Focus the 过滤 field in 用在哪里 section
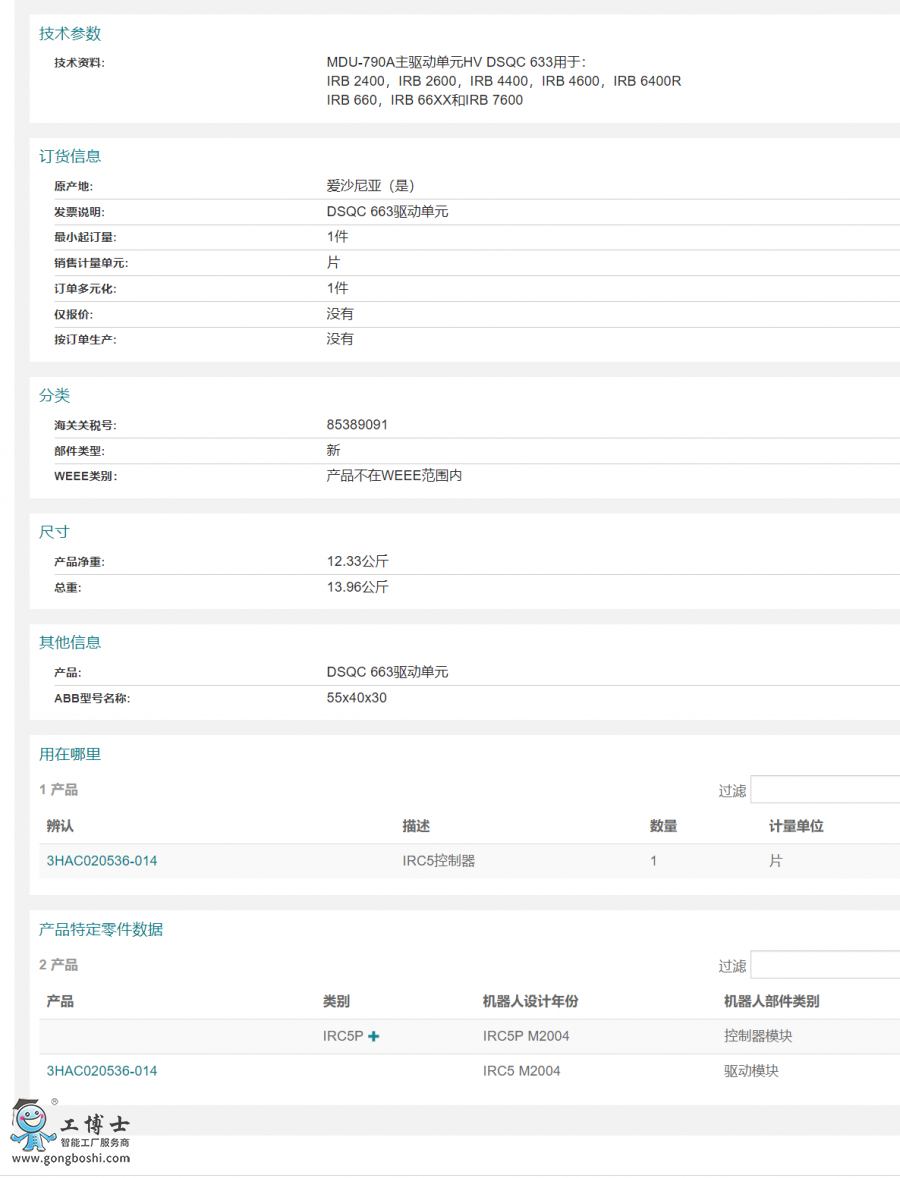The height and width of the screenshot is (1178, 900). (825, 790)
